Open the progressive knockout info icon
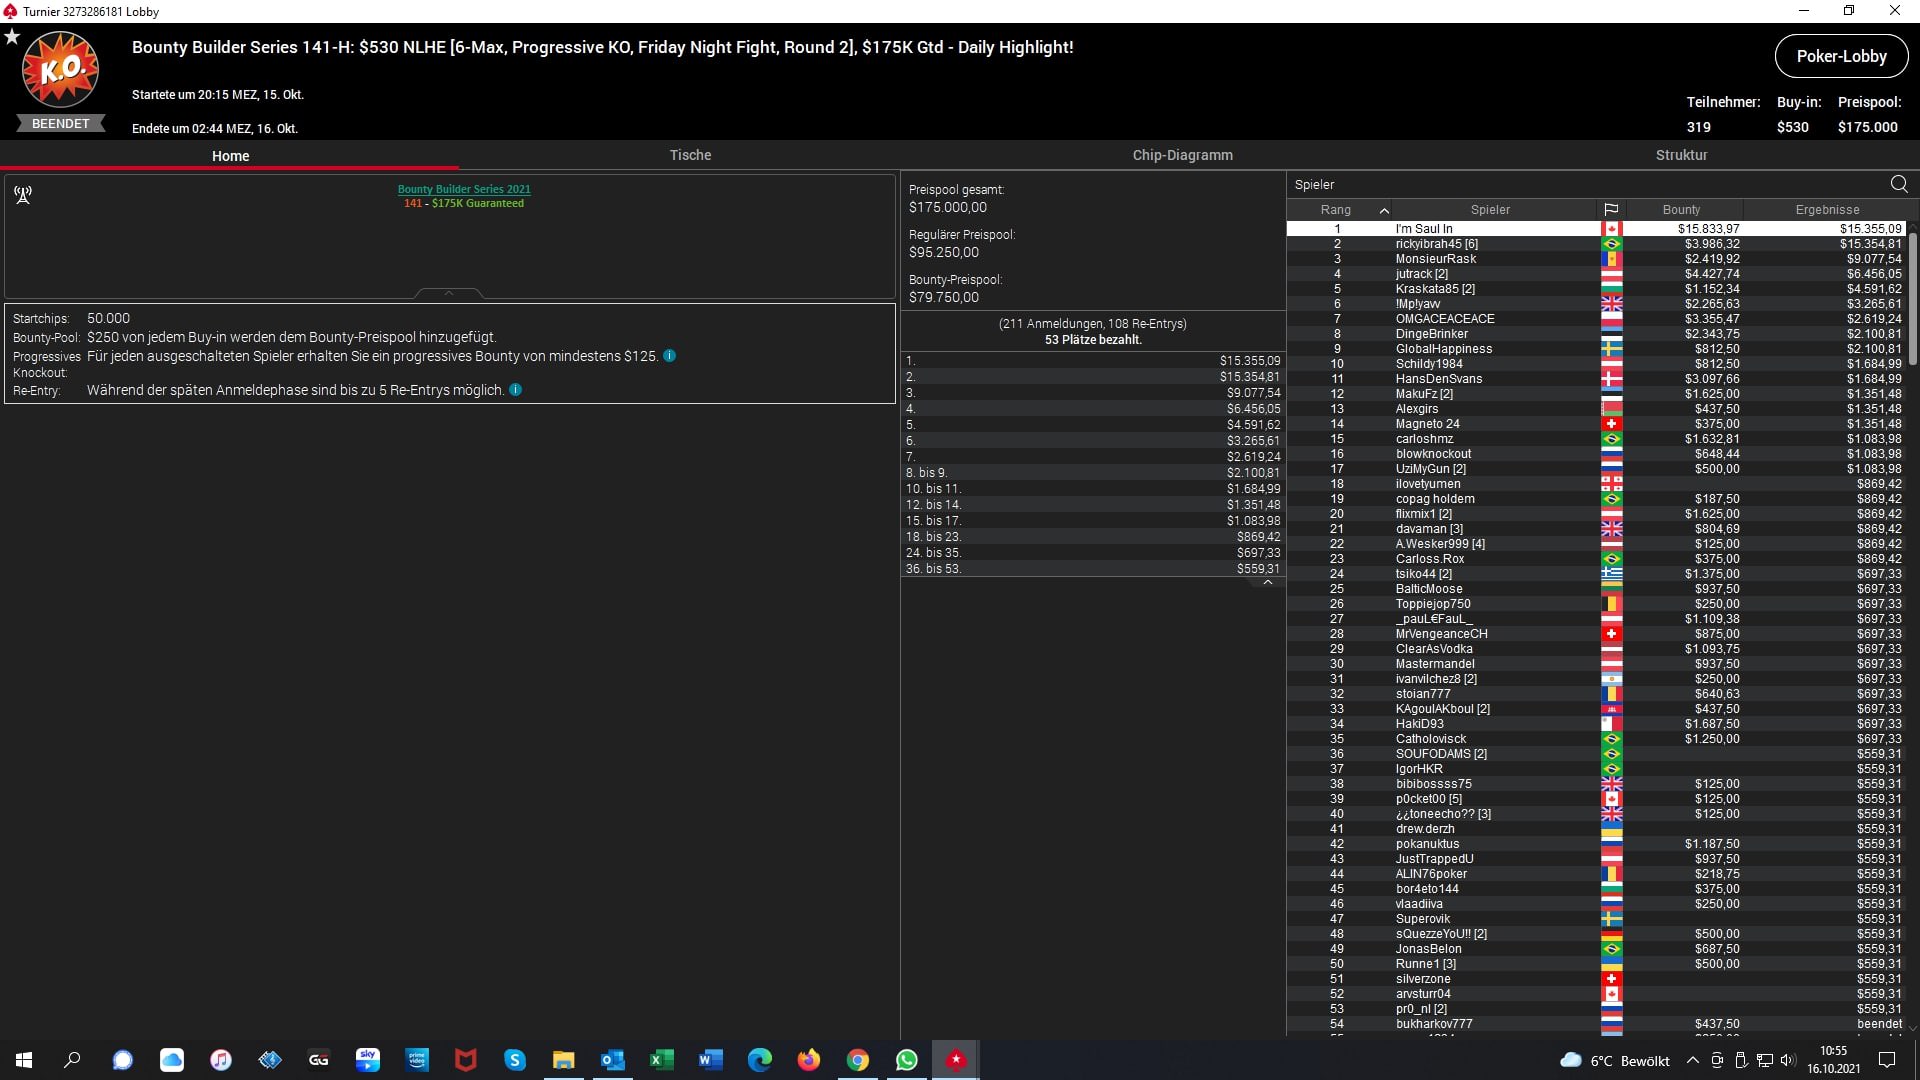The image size is (1920, 1080). point(670,356)
